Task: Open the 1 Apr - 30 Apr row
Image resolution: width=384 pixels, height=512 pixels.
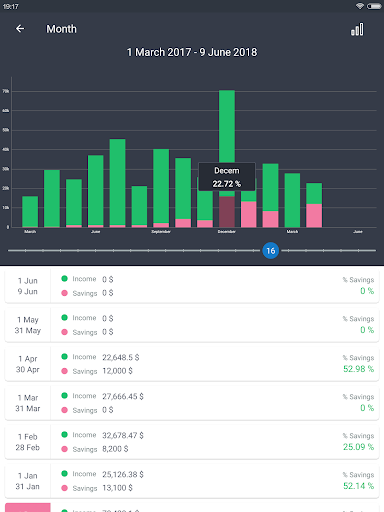Action: [x=192, y=364]
